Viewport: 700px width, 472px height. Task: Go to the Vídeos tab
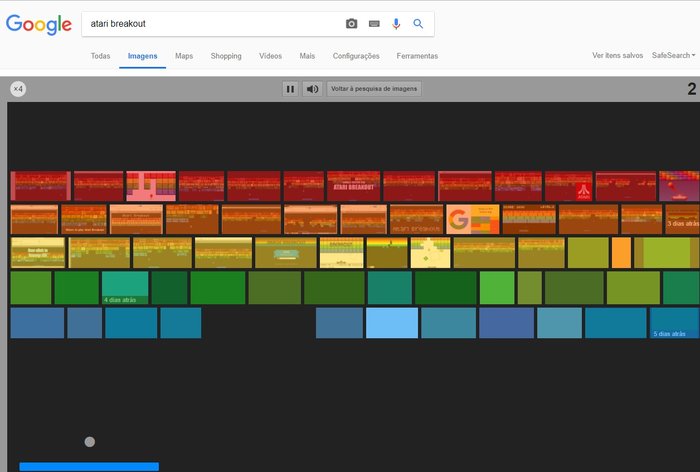pyautogui.click(x=271, y=56)
